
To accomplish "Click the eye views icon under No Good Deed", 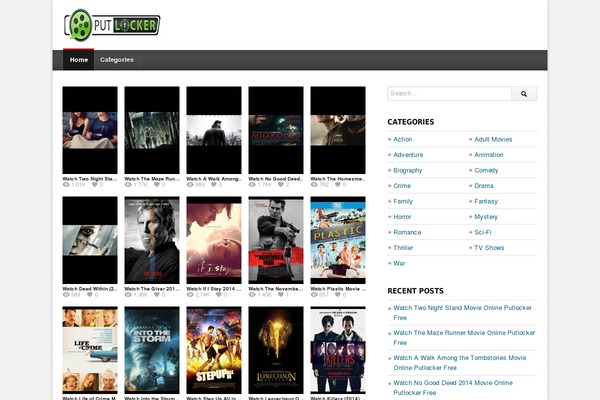I will [252, 184].
